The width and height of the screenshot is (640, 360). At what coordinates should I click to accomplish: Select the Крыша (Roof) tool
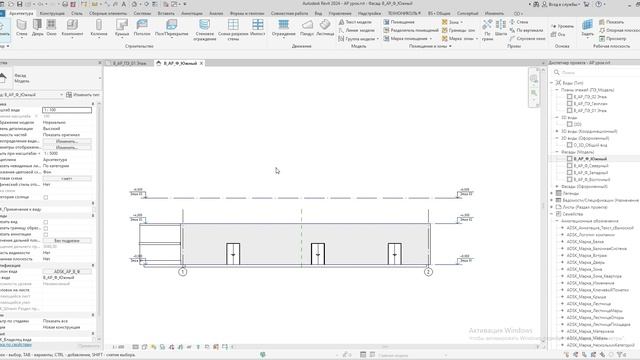122,28
